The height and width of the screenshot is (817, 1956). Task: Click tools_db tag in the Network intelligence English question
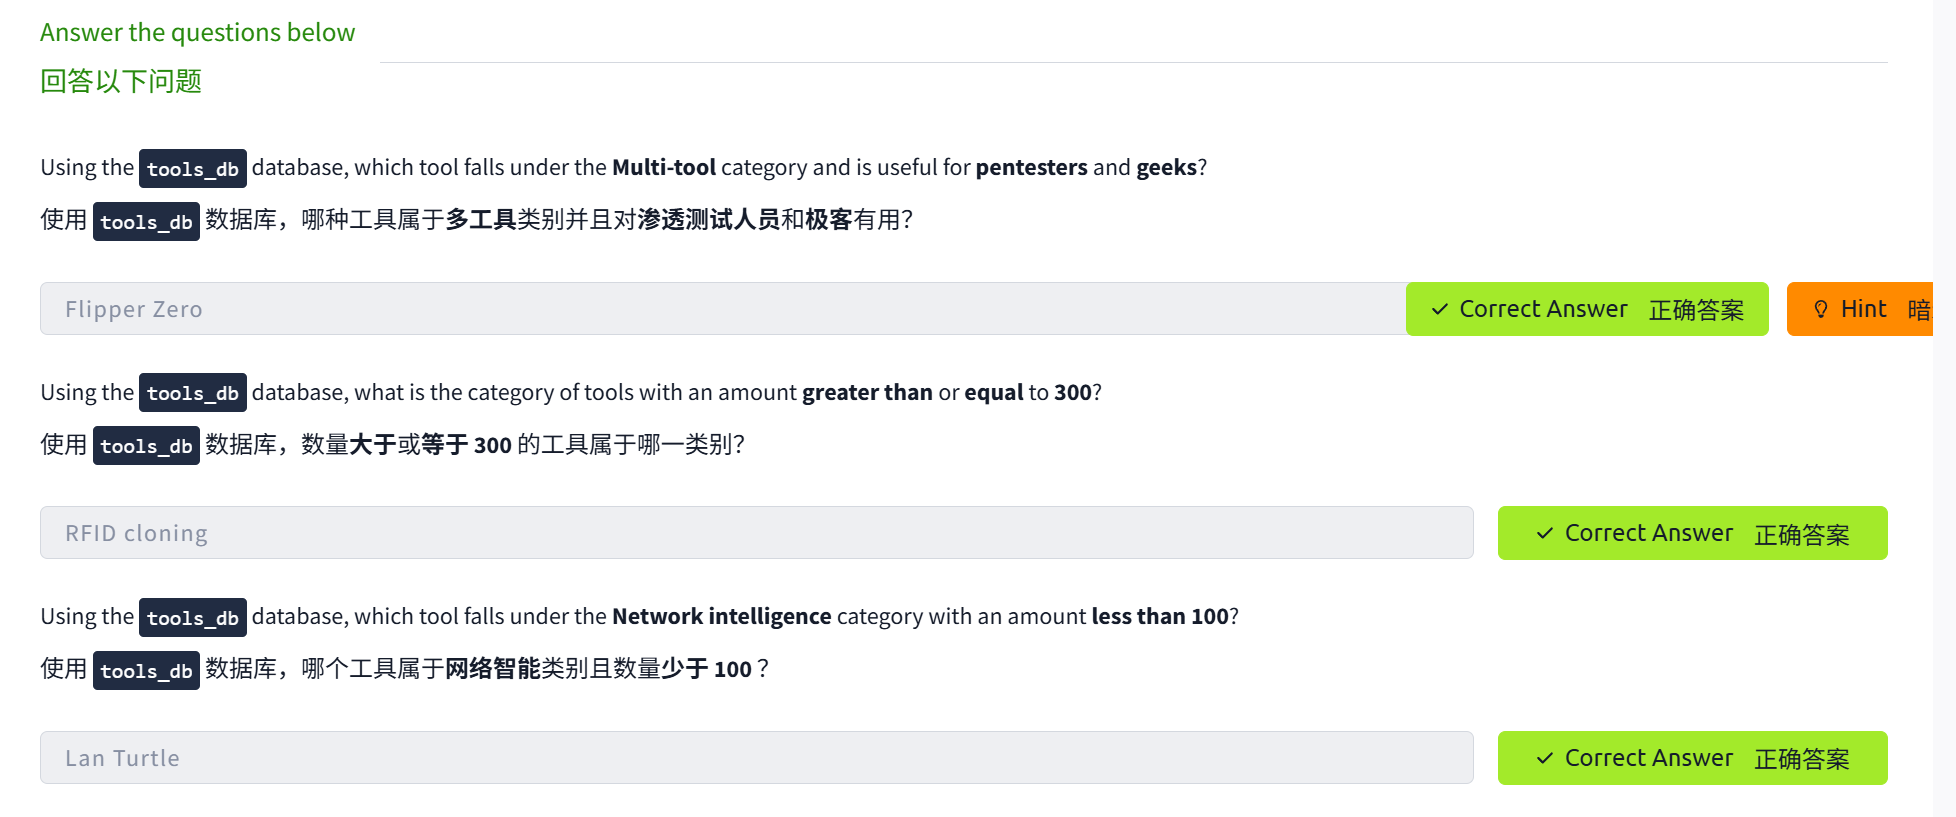(x=193, y=618)
